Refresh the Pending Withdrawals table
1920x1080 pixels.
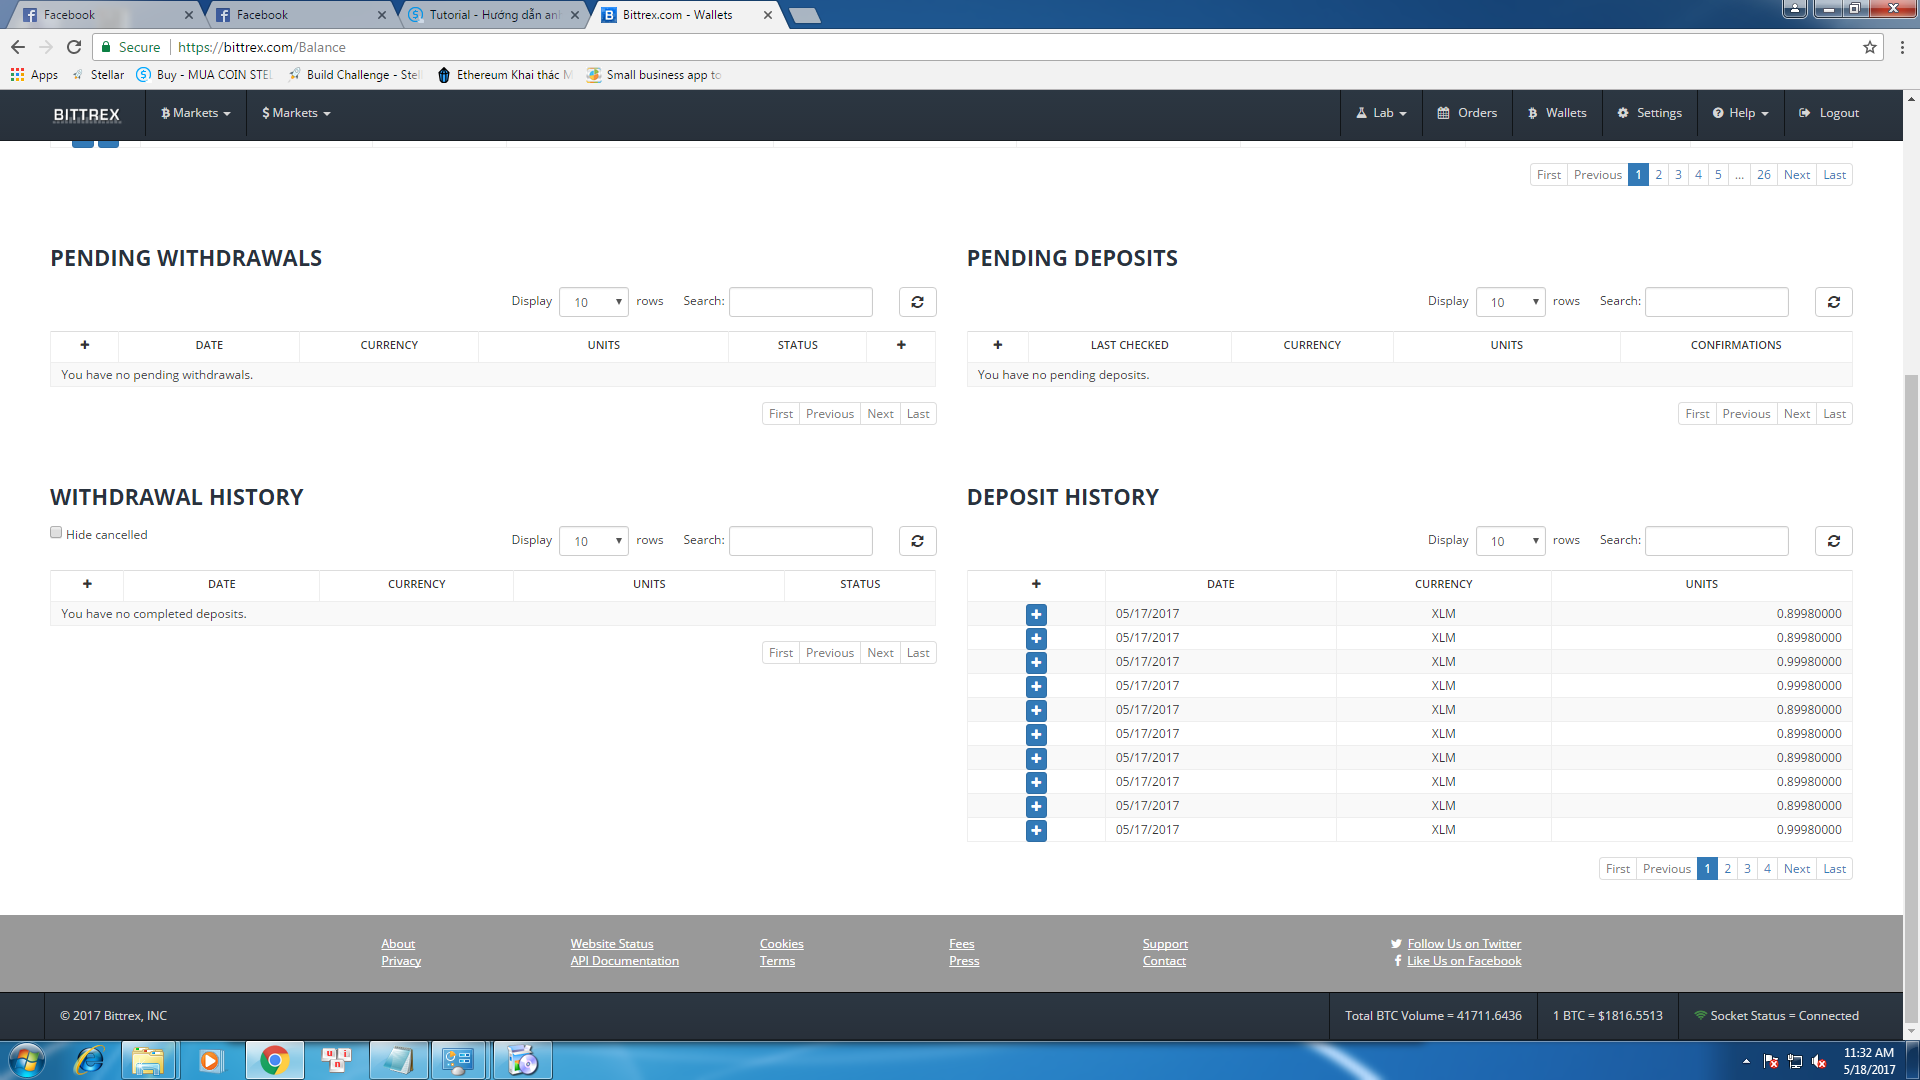pyautogui.click(x=917, y=302)
